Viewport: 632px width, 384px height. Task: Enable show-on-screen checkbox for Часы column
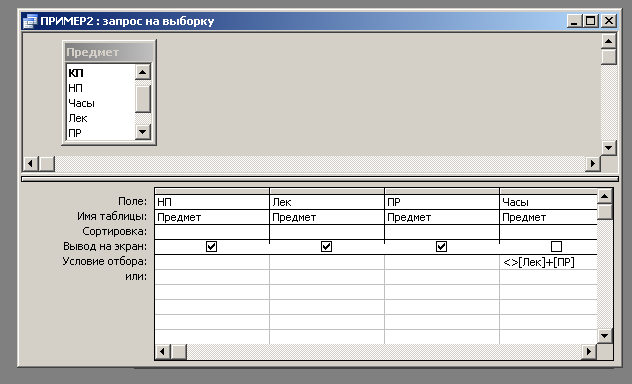click(556, 246)
